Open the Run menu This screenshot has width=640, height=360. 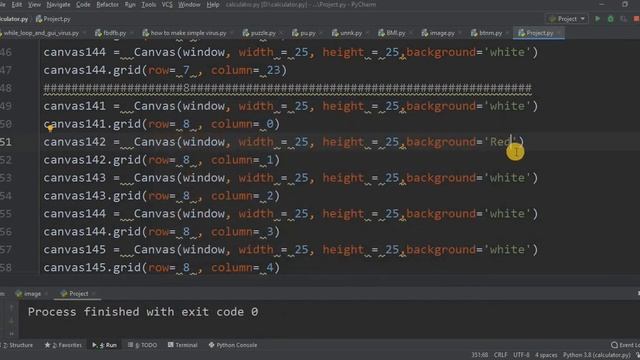point(130,4)
